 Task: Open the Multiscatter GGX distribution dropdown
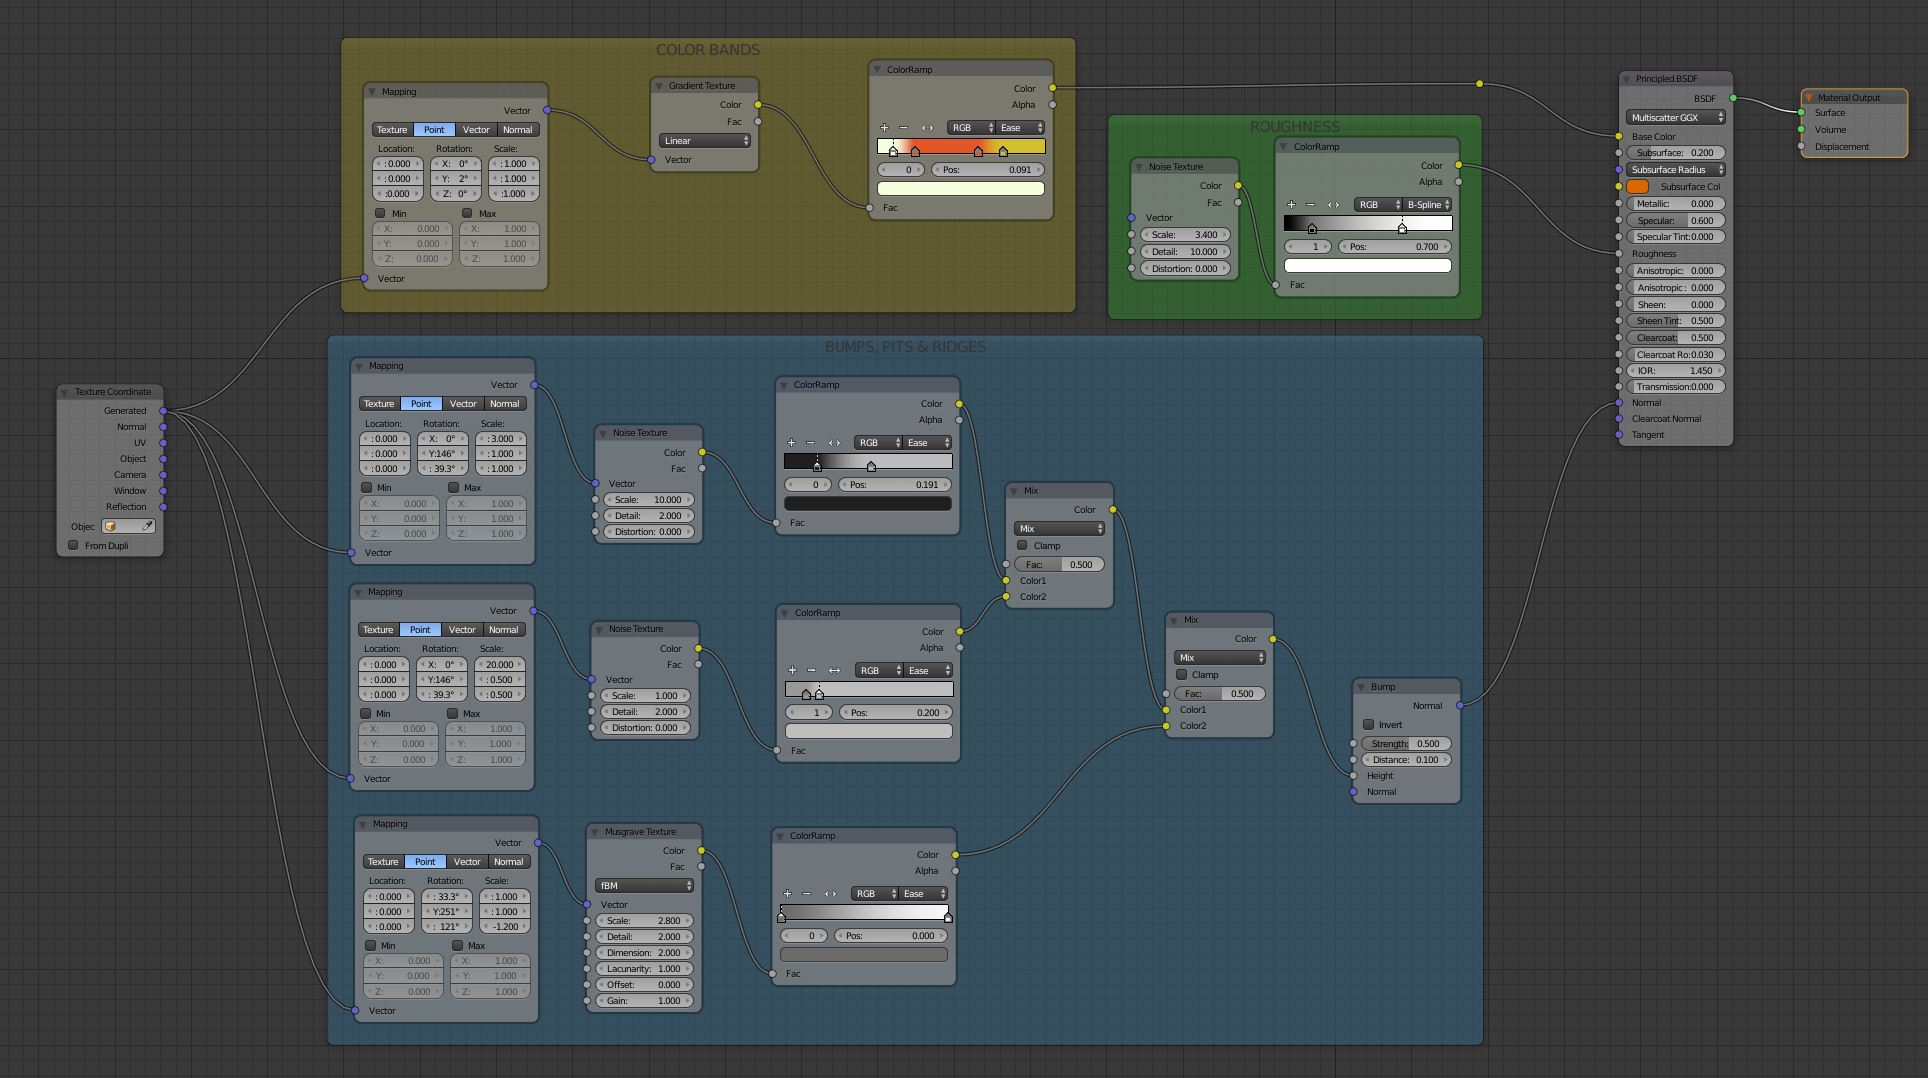pyautogui.click(x=1675, y=118)
